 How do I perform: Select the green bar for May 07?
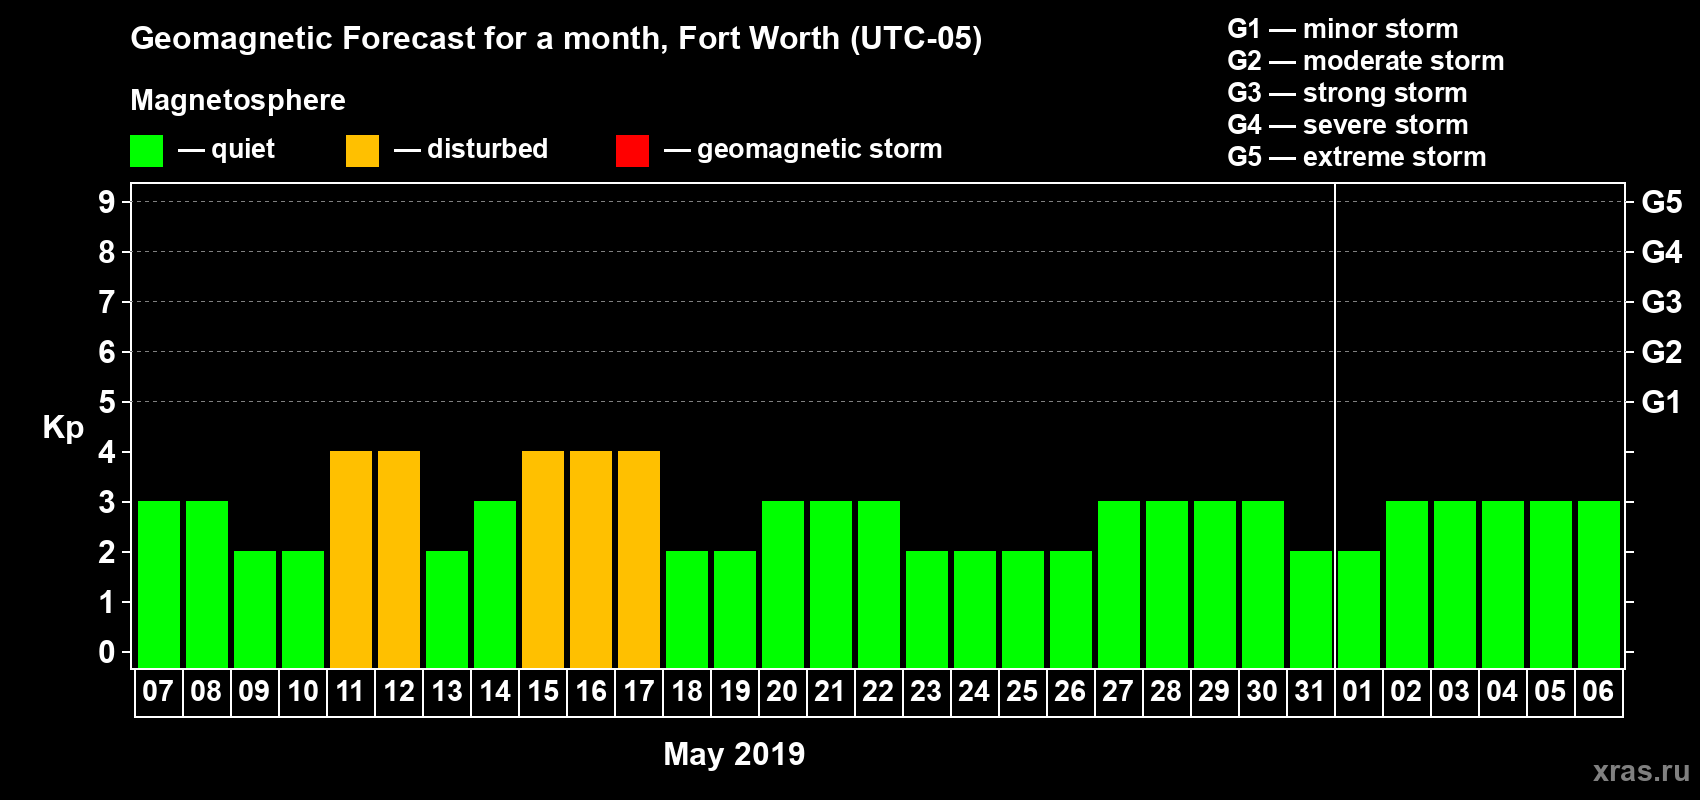(159, 585)
